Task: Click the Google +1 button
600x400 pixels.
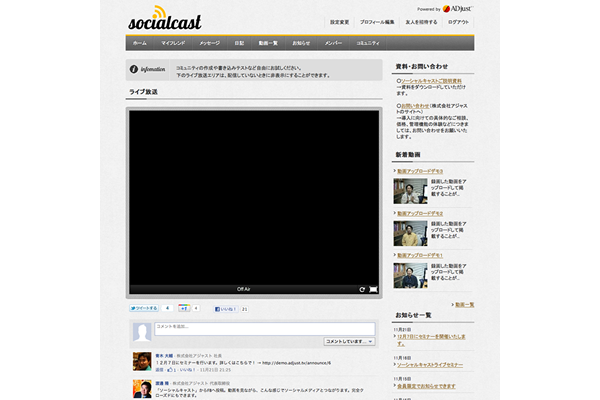Action: (185, 309)
